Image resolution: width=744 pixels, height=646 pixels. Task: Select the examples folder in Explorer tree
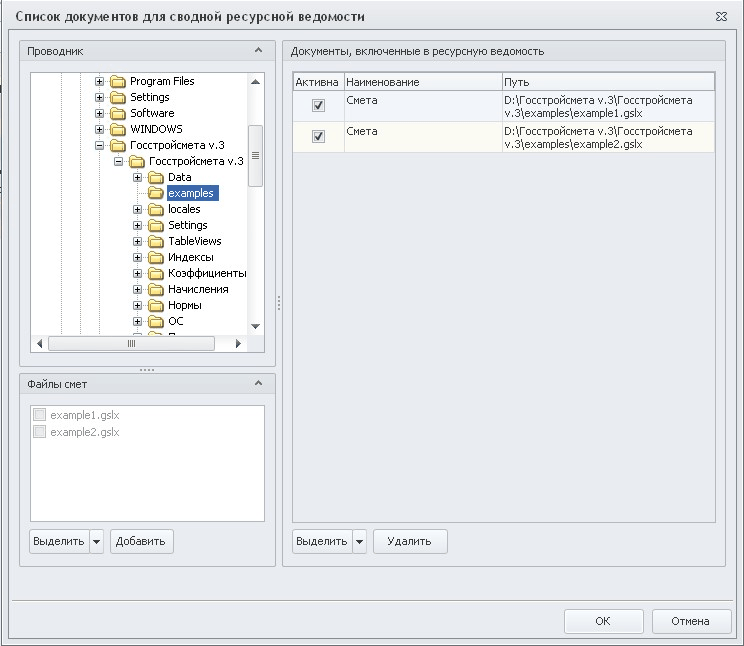point(190,193)
